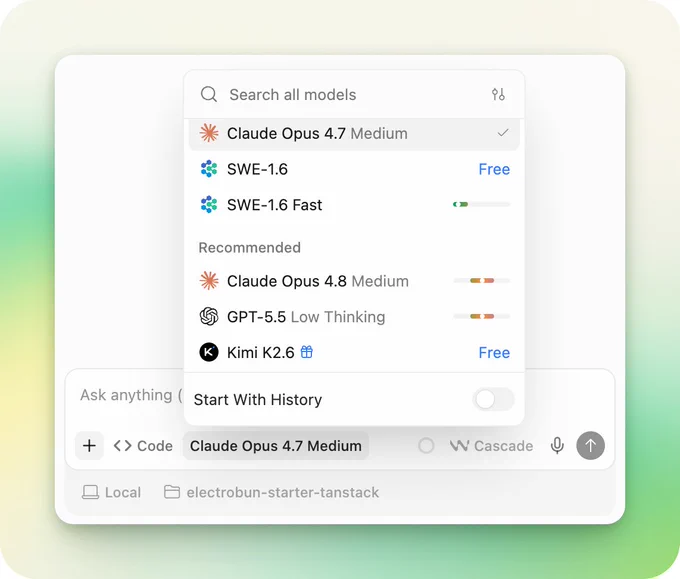Viewport: 680px width, 579px height.
Task: Click the SWE-1.6 Fast cost meter
Action: (x=481, y=204)
